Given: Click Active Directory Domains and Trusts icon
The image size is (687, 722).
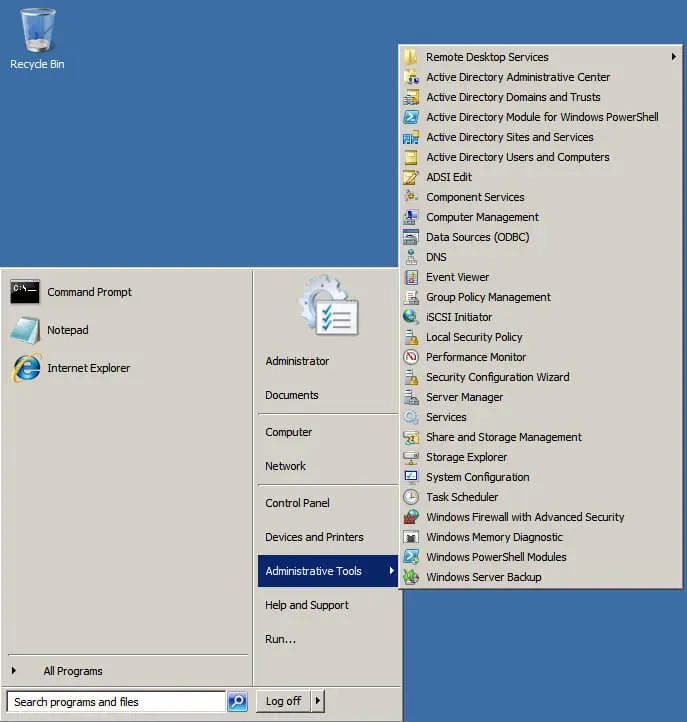Looking at the screenshot, I should [x=411, y=97].
